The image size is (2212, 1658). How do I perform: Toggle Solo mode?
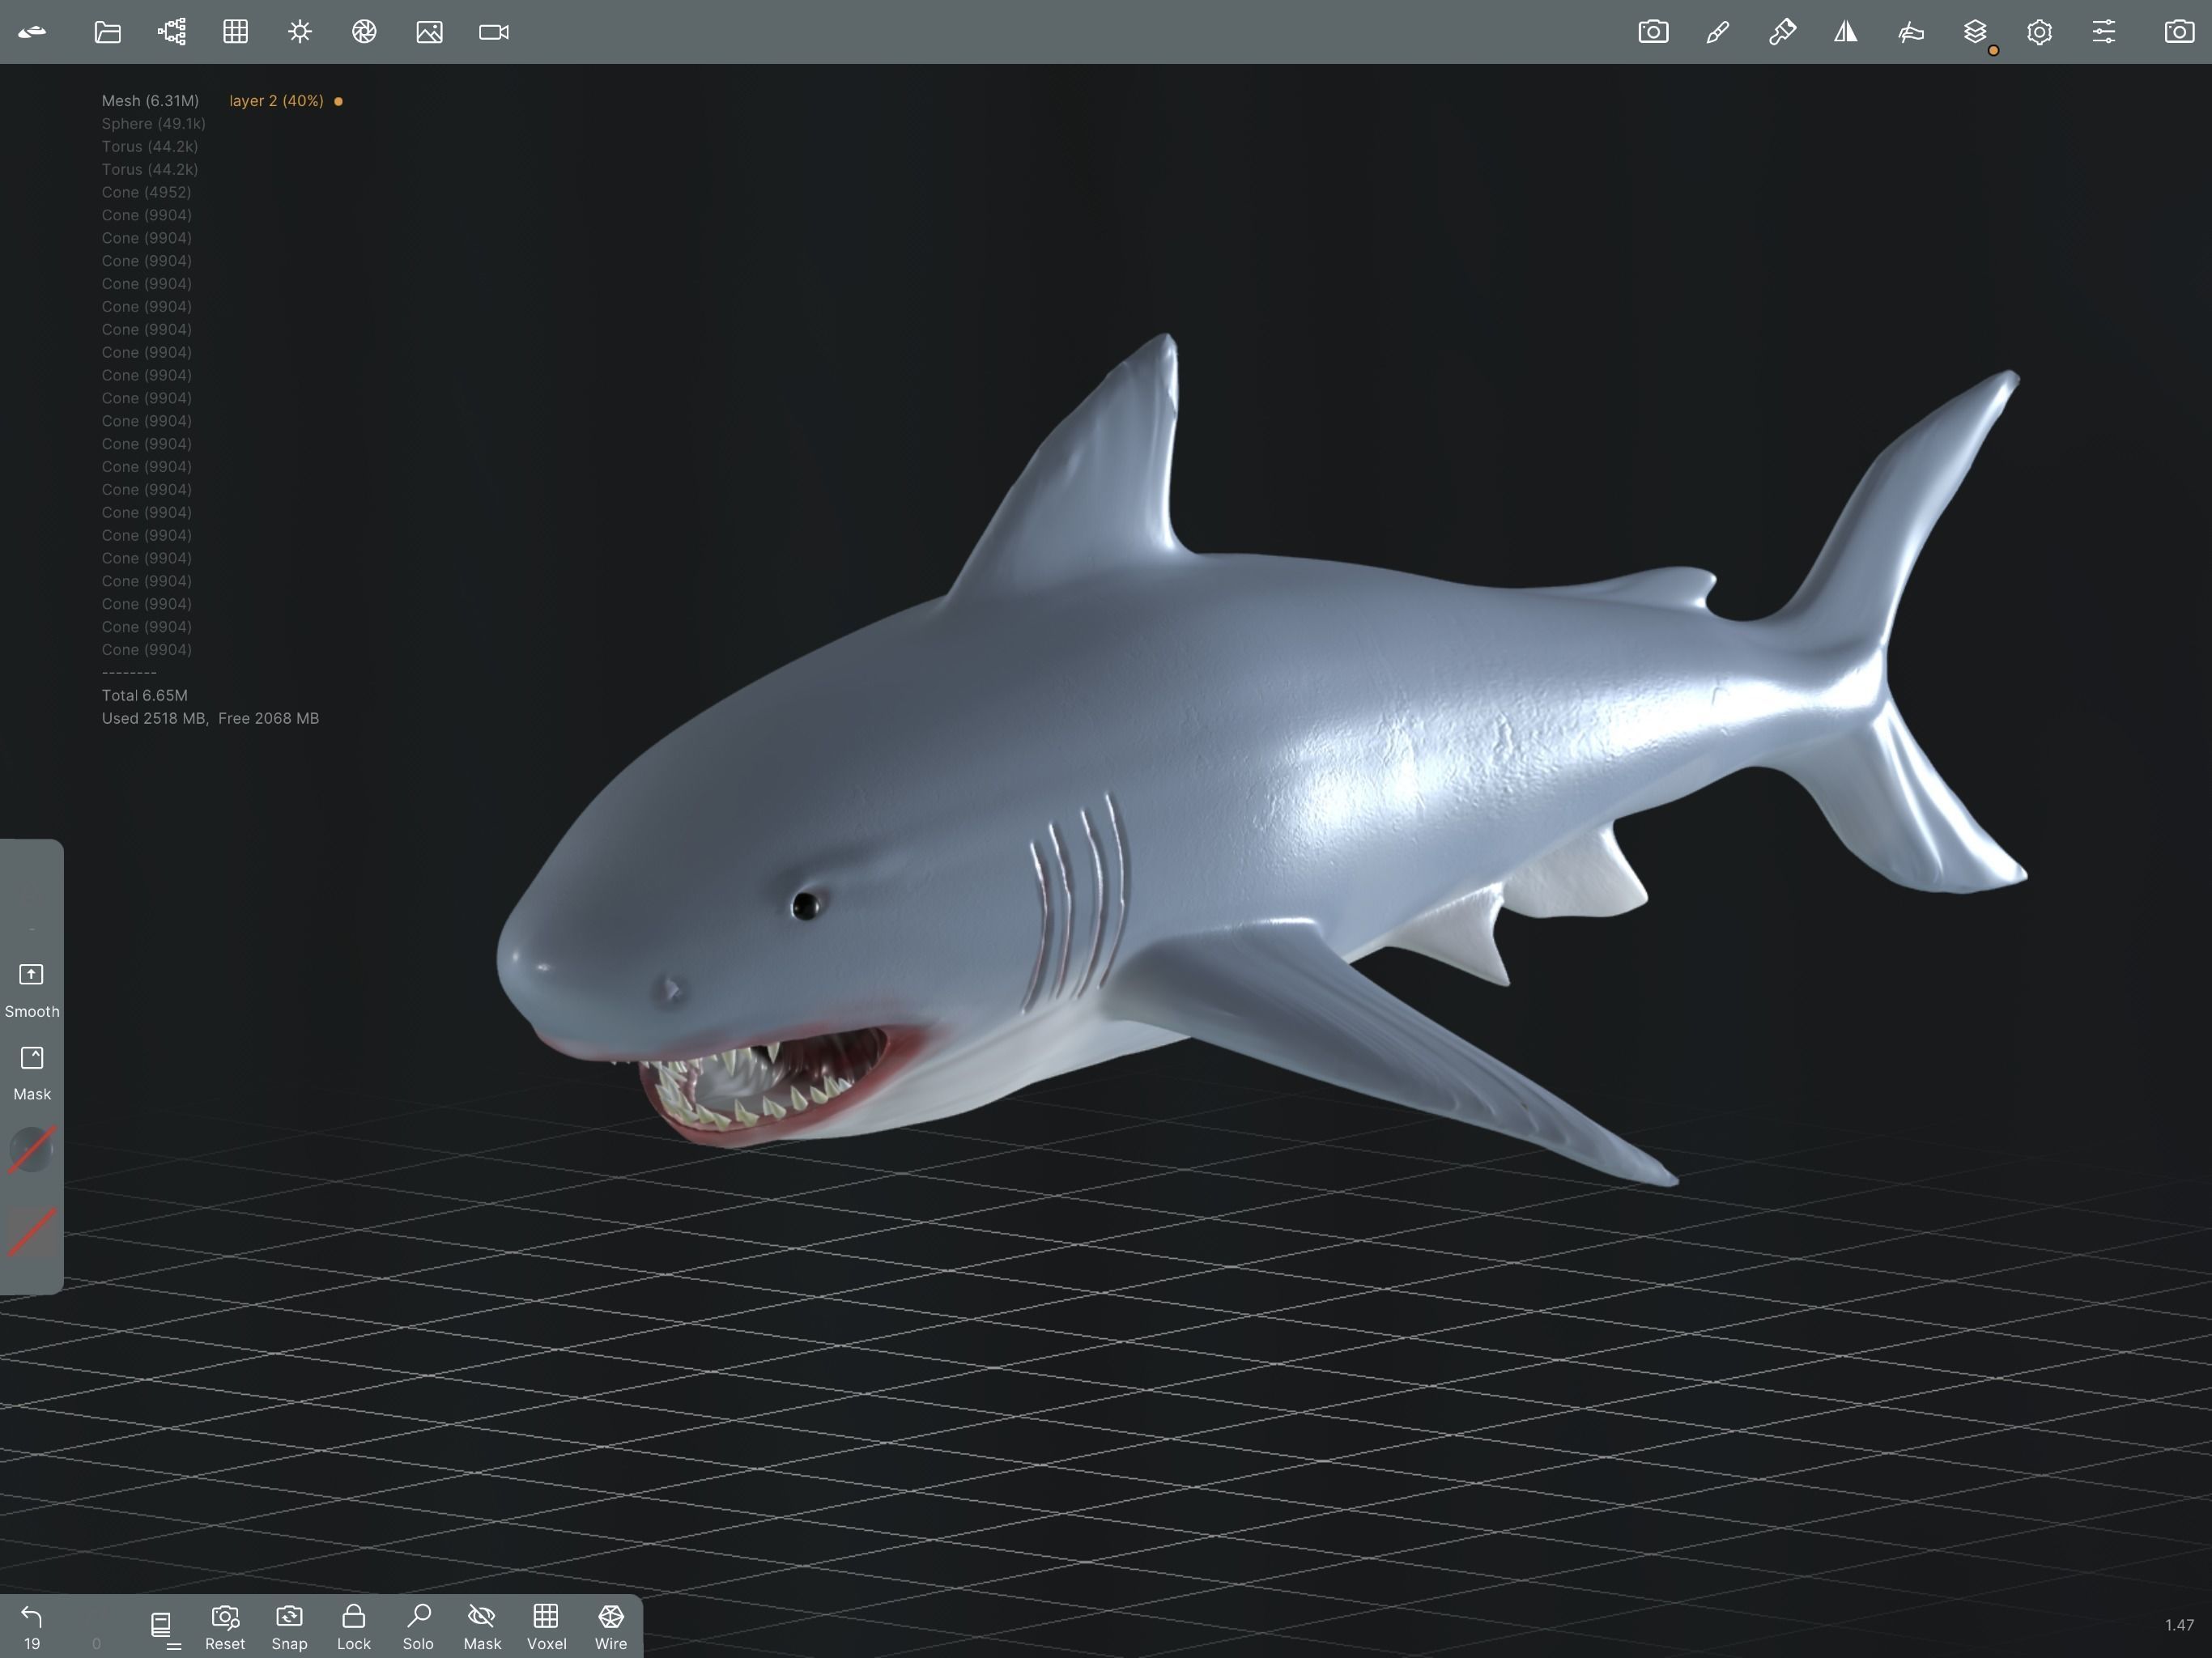(x=418, y=1626)
